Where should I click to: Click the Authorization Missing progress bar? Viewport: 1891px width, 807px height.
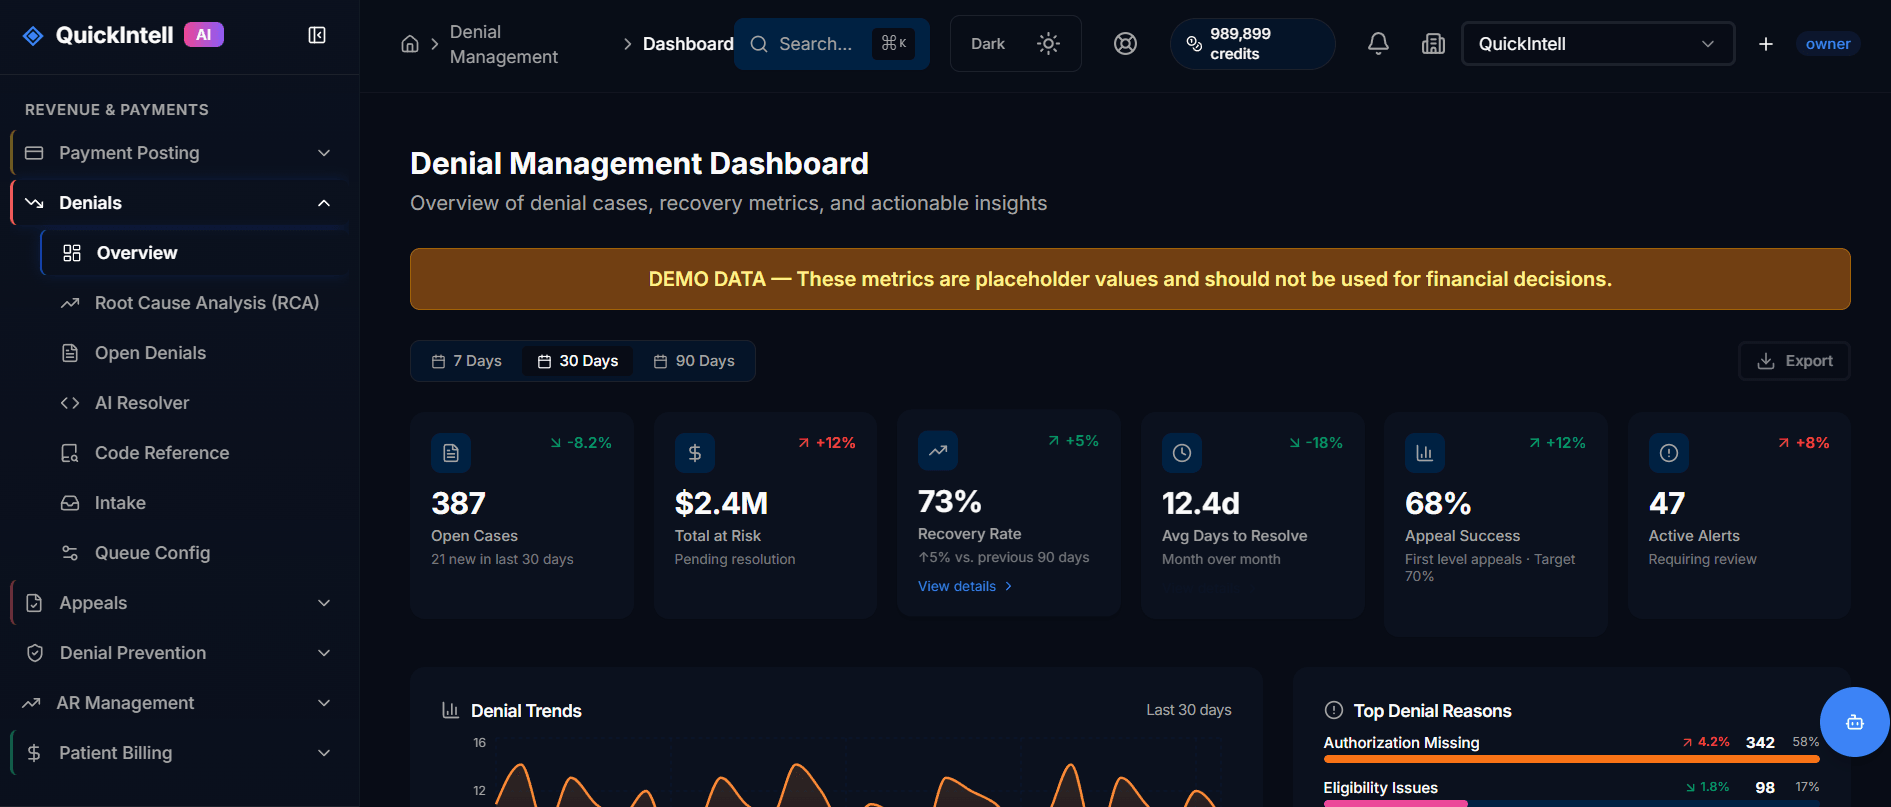tap(1571, 759)
